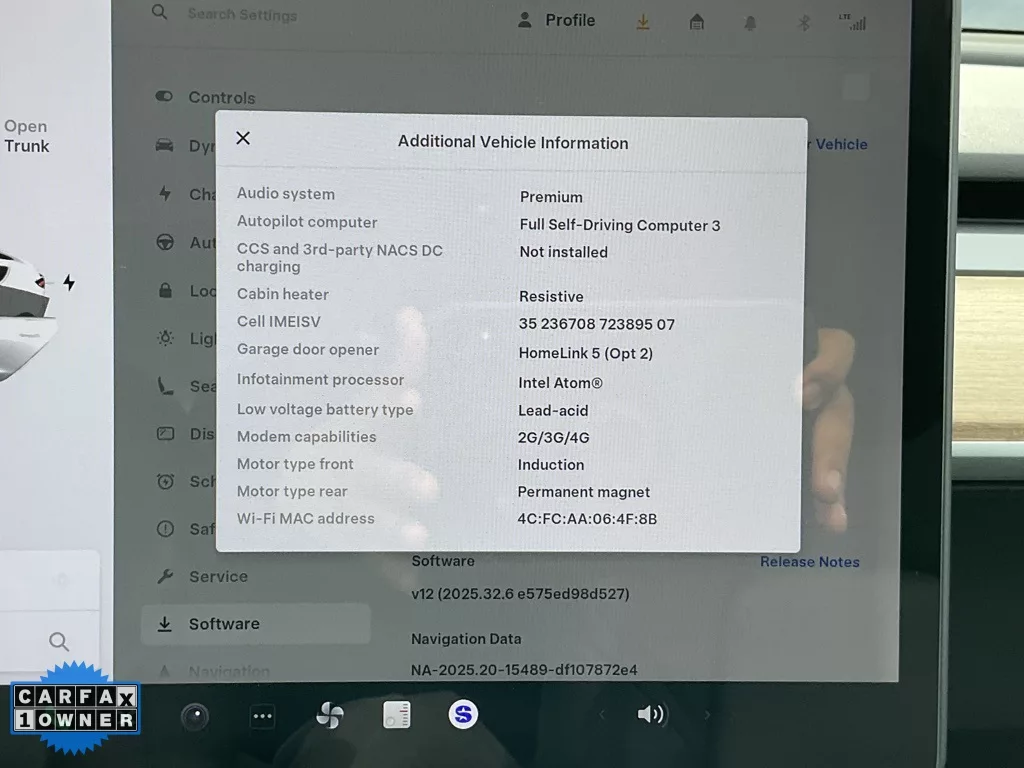Select Controls in settings sidebar
The height and width of the screenshot is (768, 1024).
pyautogui.click(x=221, y=97)
